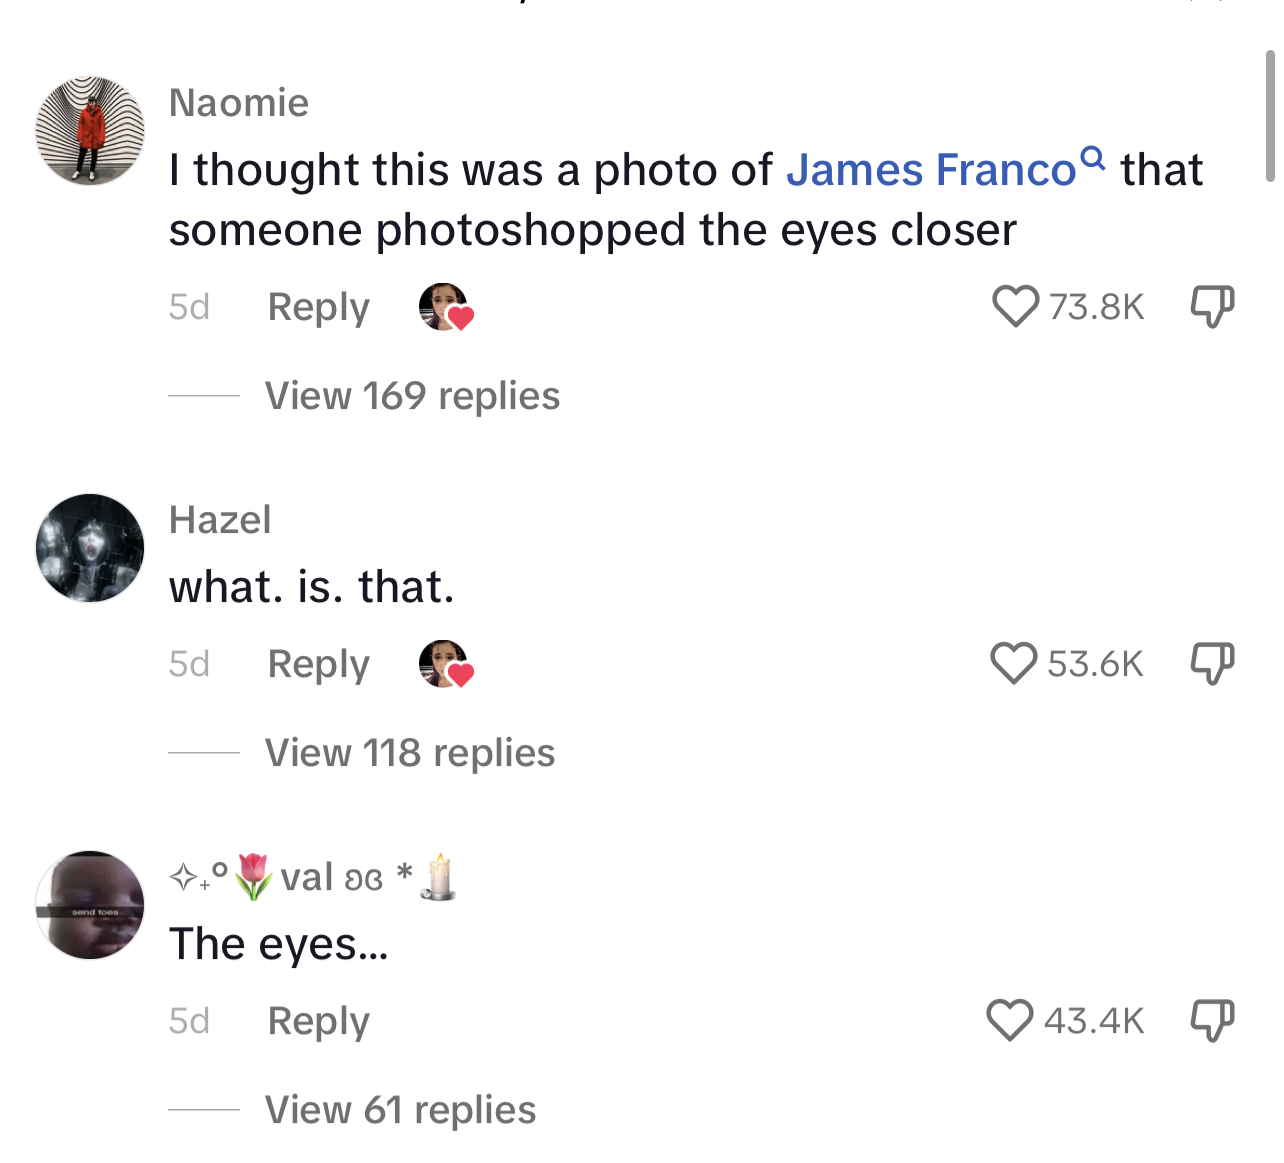Tap the search icon next to James Franco
The height and width of the screenshot is (1163, 1284).
pyautogui.click(x=1093, y=158)
